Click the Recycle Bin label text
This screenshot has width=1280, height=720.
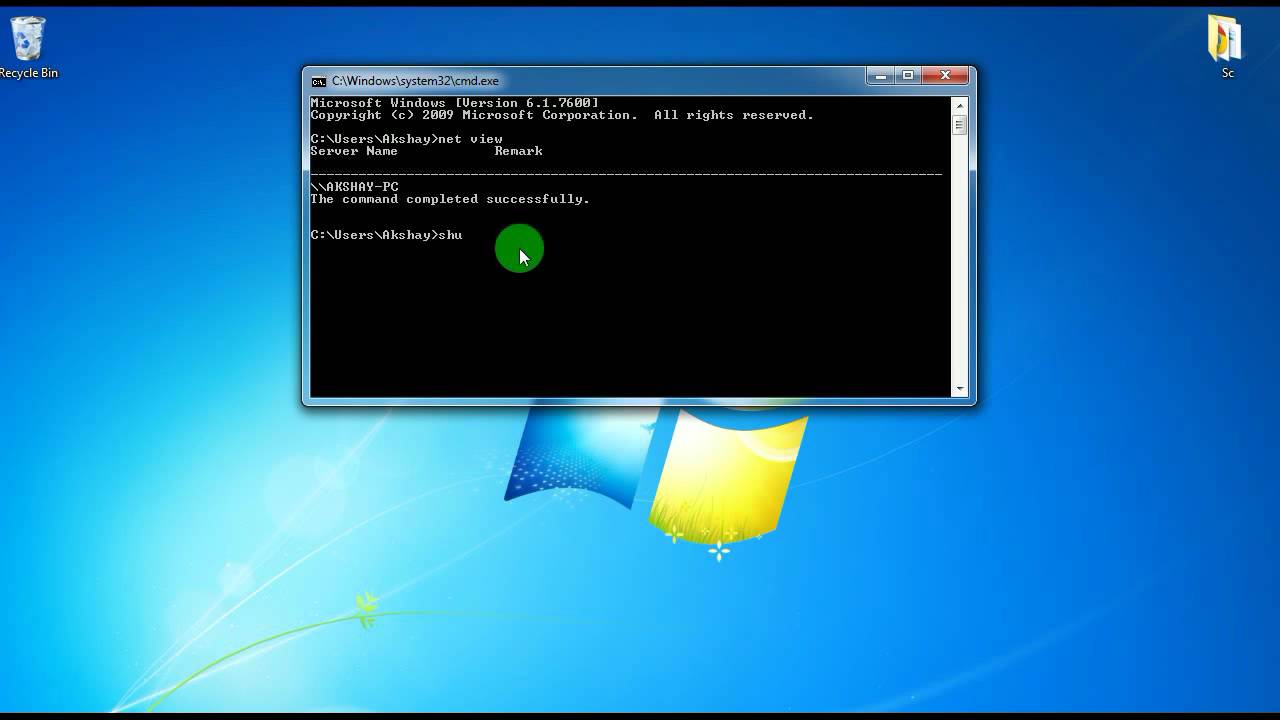pyautogui.click(x=28, y=73)
